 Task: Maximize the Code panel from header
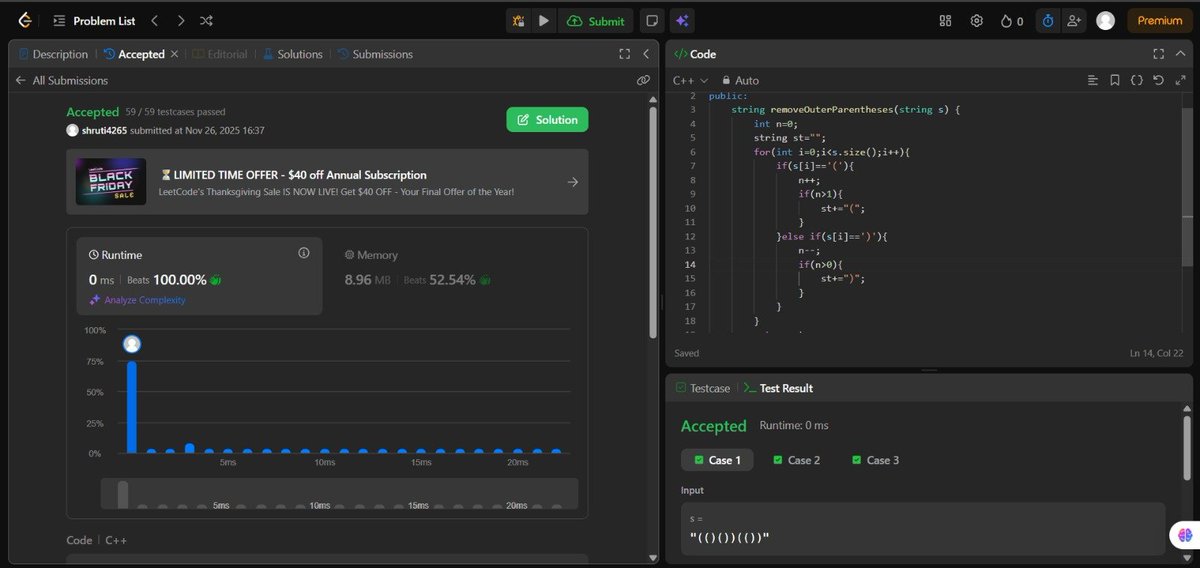pos(1157,54)
